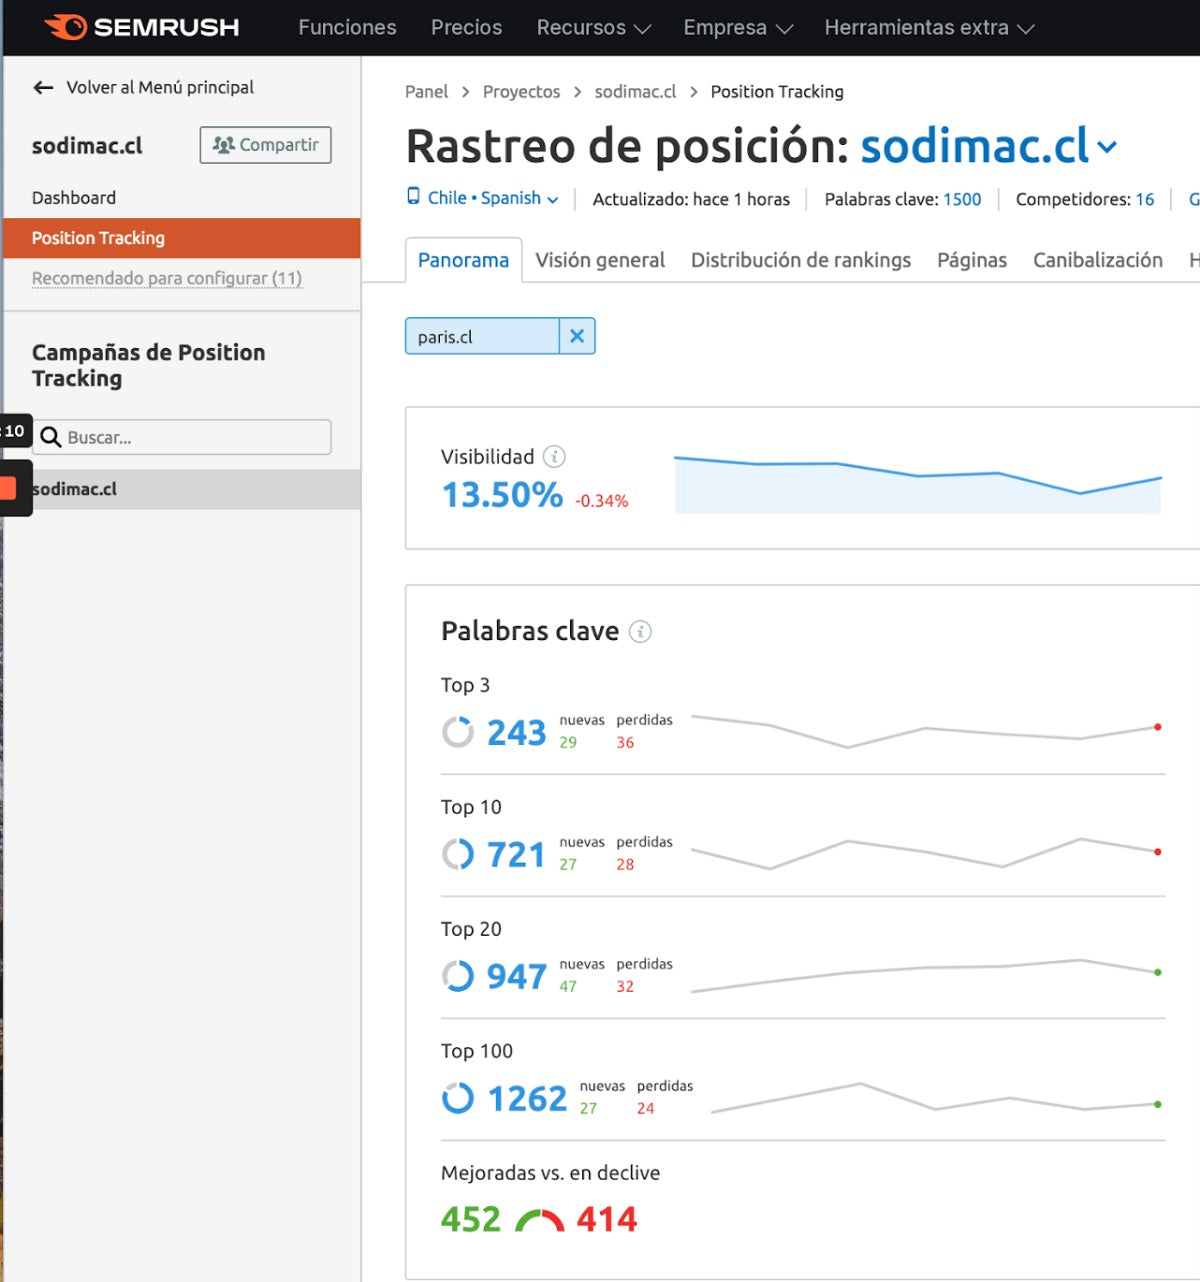Click the Top 10 perdidas value 28

tap(625, 864)
